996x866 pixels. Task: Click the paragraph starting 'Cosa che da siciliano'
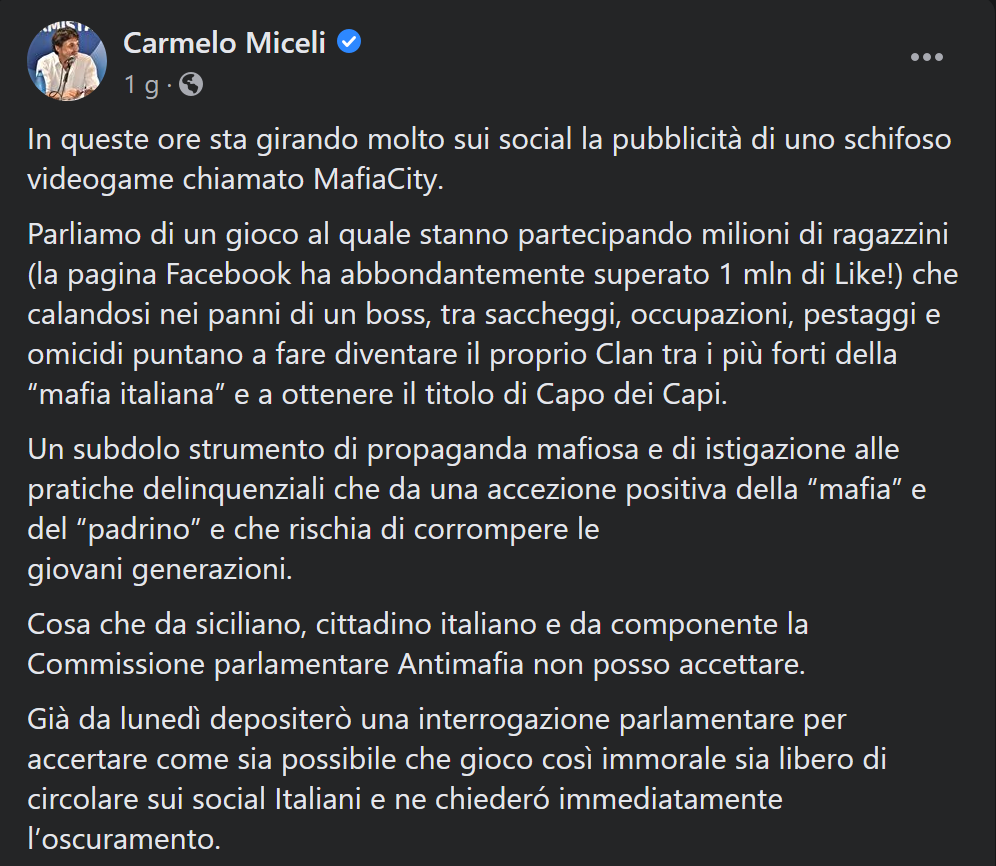pos(417,644)
